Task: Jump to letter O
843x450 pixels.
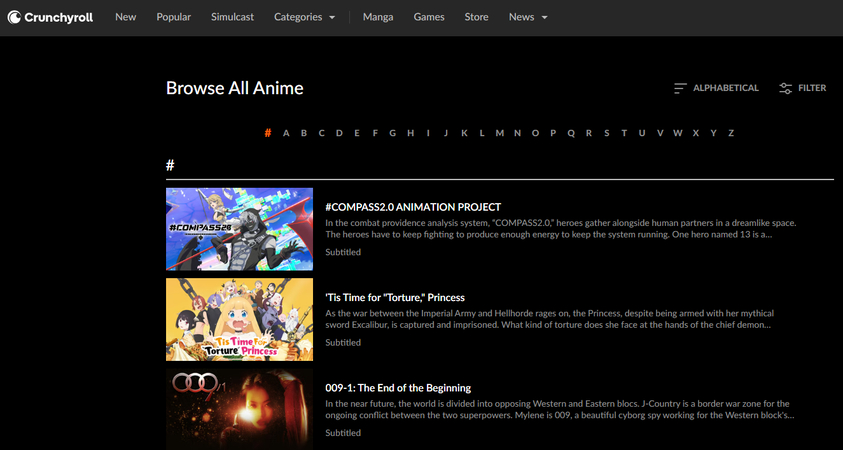Action: pos(535,133)
